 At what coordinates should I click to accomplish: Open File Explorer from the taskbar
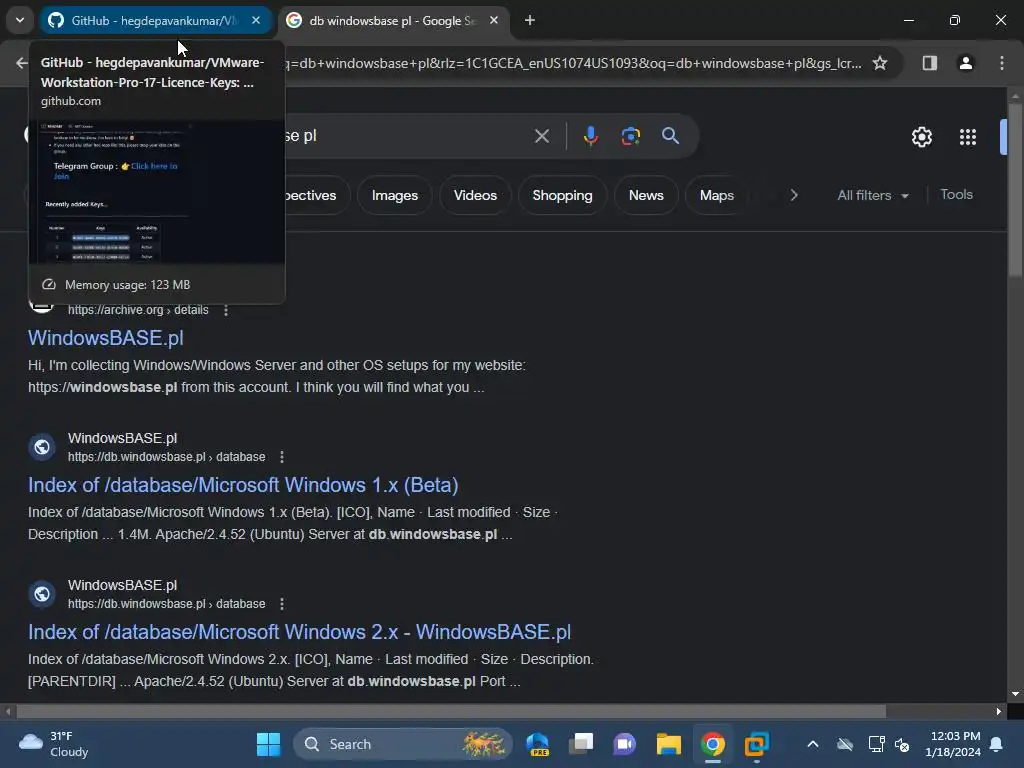(669, 744)
